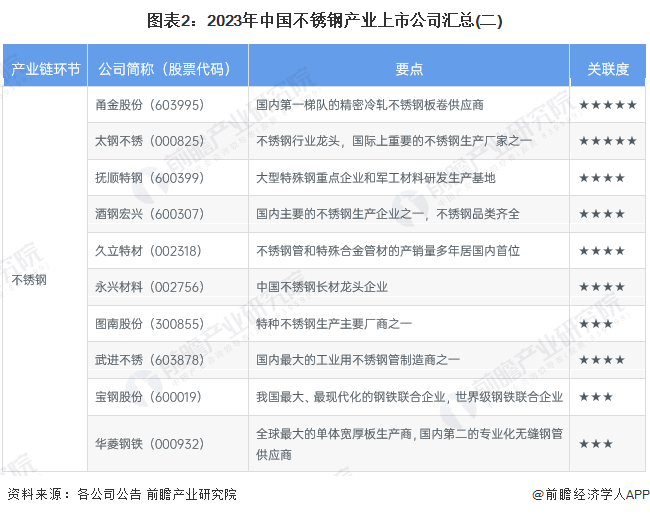
Task: Select text 特种不锈钢生产主要厂商之一
Action: 334,324
